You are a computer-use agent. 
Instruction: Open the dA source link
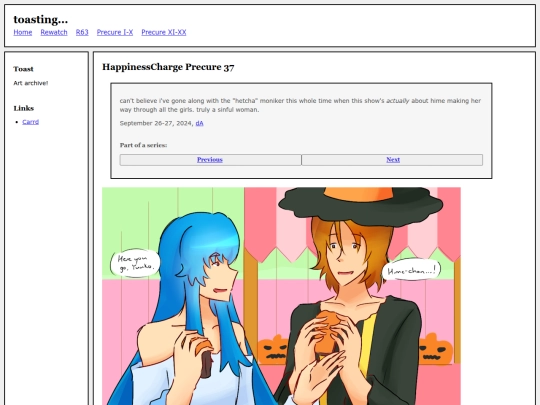click(199, 123)
